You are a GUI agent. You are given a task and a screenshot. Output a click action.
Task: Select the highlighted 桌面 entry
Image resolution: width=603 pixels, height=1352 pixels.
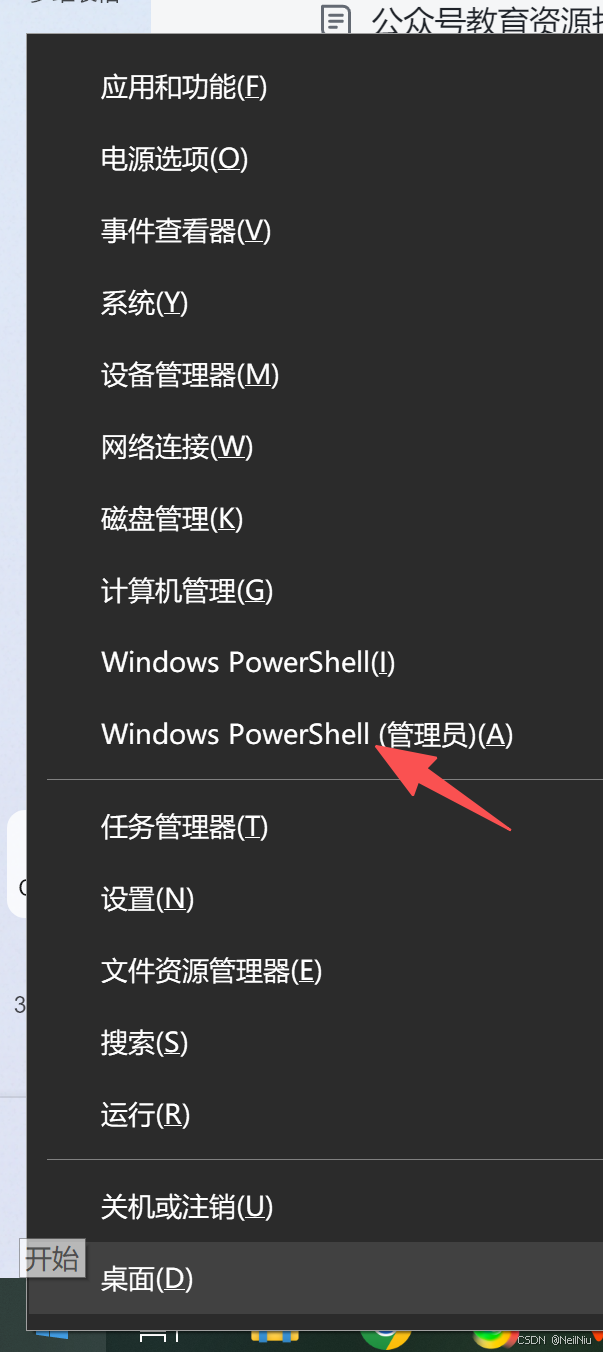(x=315, y=1279)
